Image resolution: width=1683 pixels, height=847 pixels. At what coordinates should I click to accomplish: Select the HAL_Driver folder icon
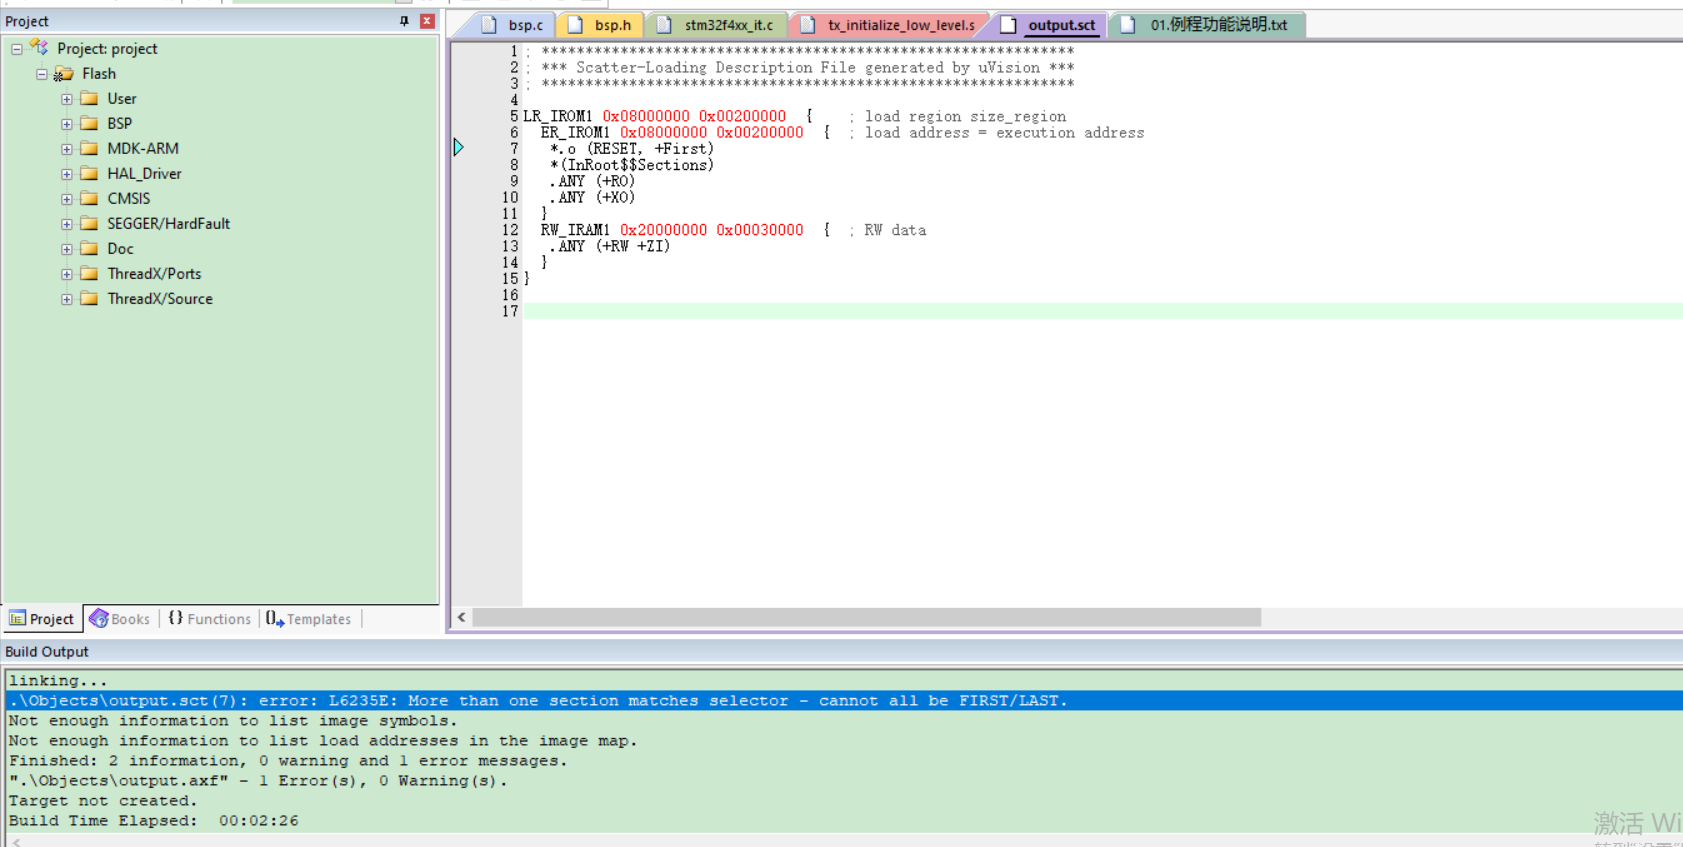(x=89, y=173)
